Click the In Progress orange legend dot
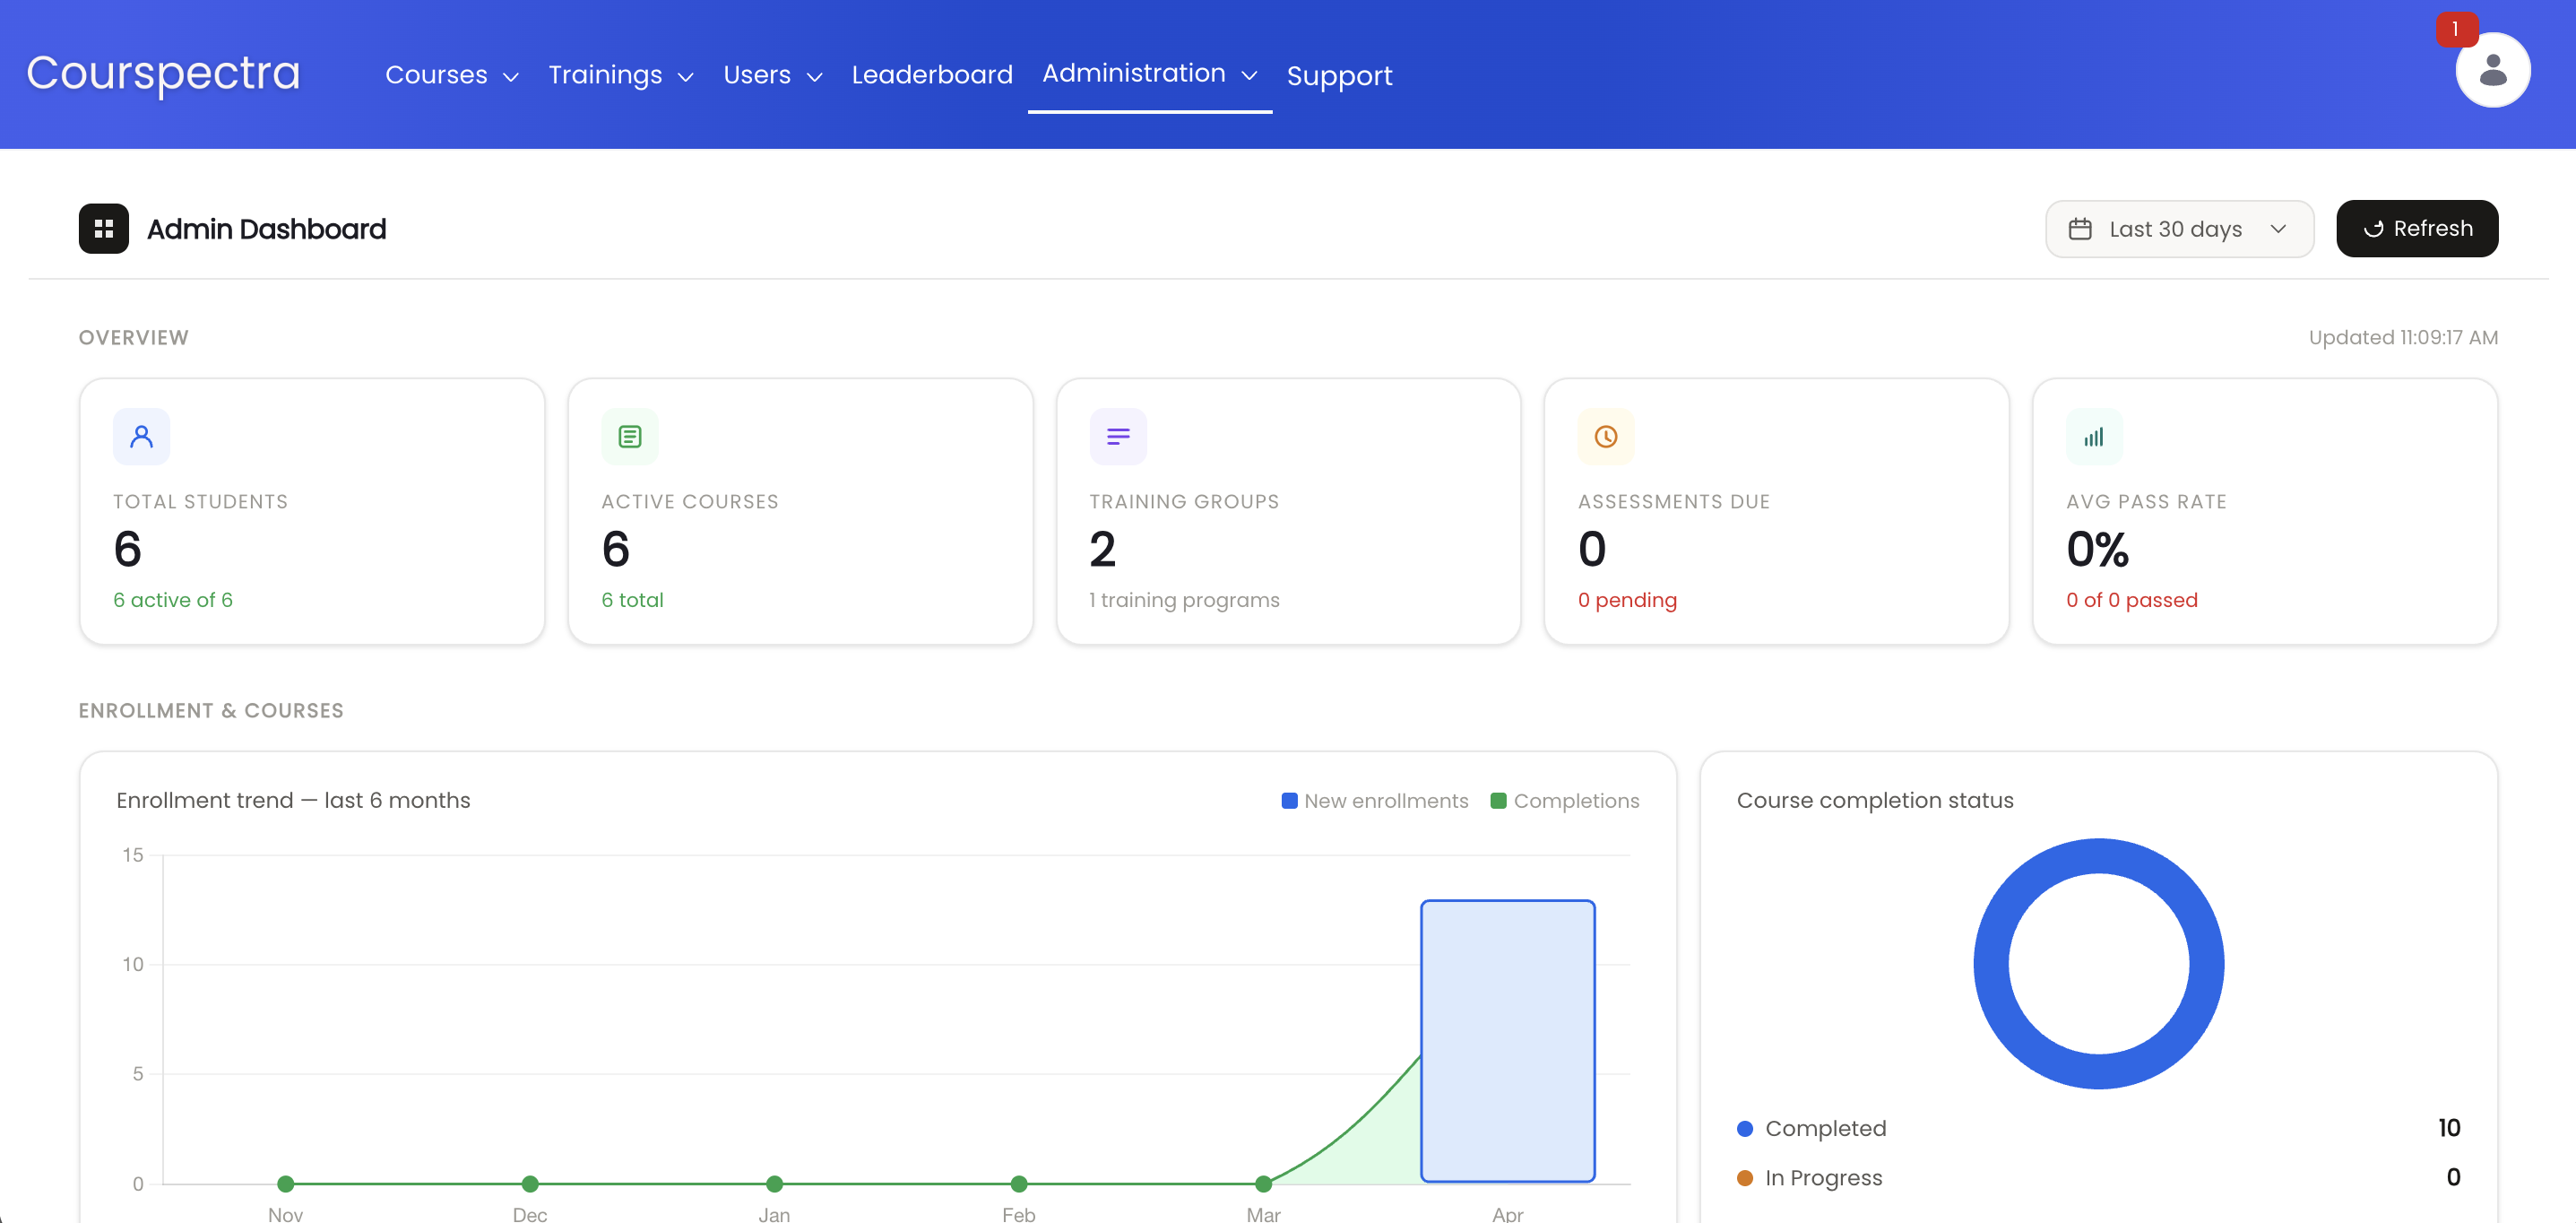This screenshot has height=1223, width=2576. (x=1745, y=1178)
